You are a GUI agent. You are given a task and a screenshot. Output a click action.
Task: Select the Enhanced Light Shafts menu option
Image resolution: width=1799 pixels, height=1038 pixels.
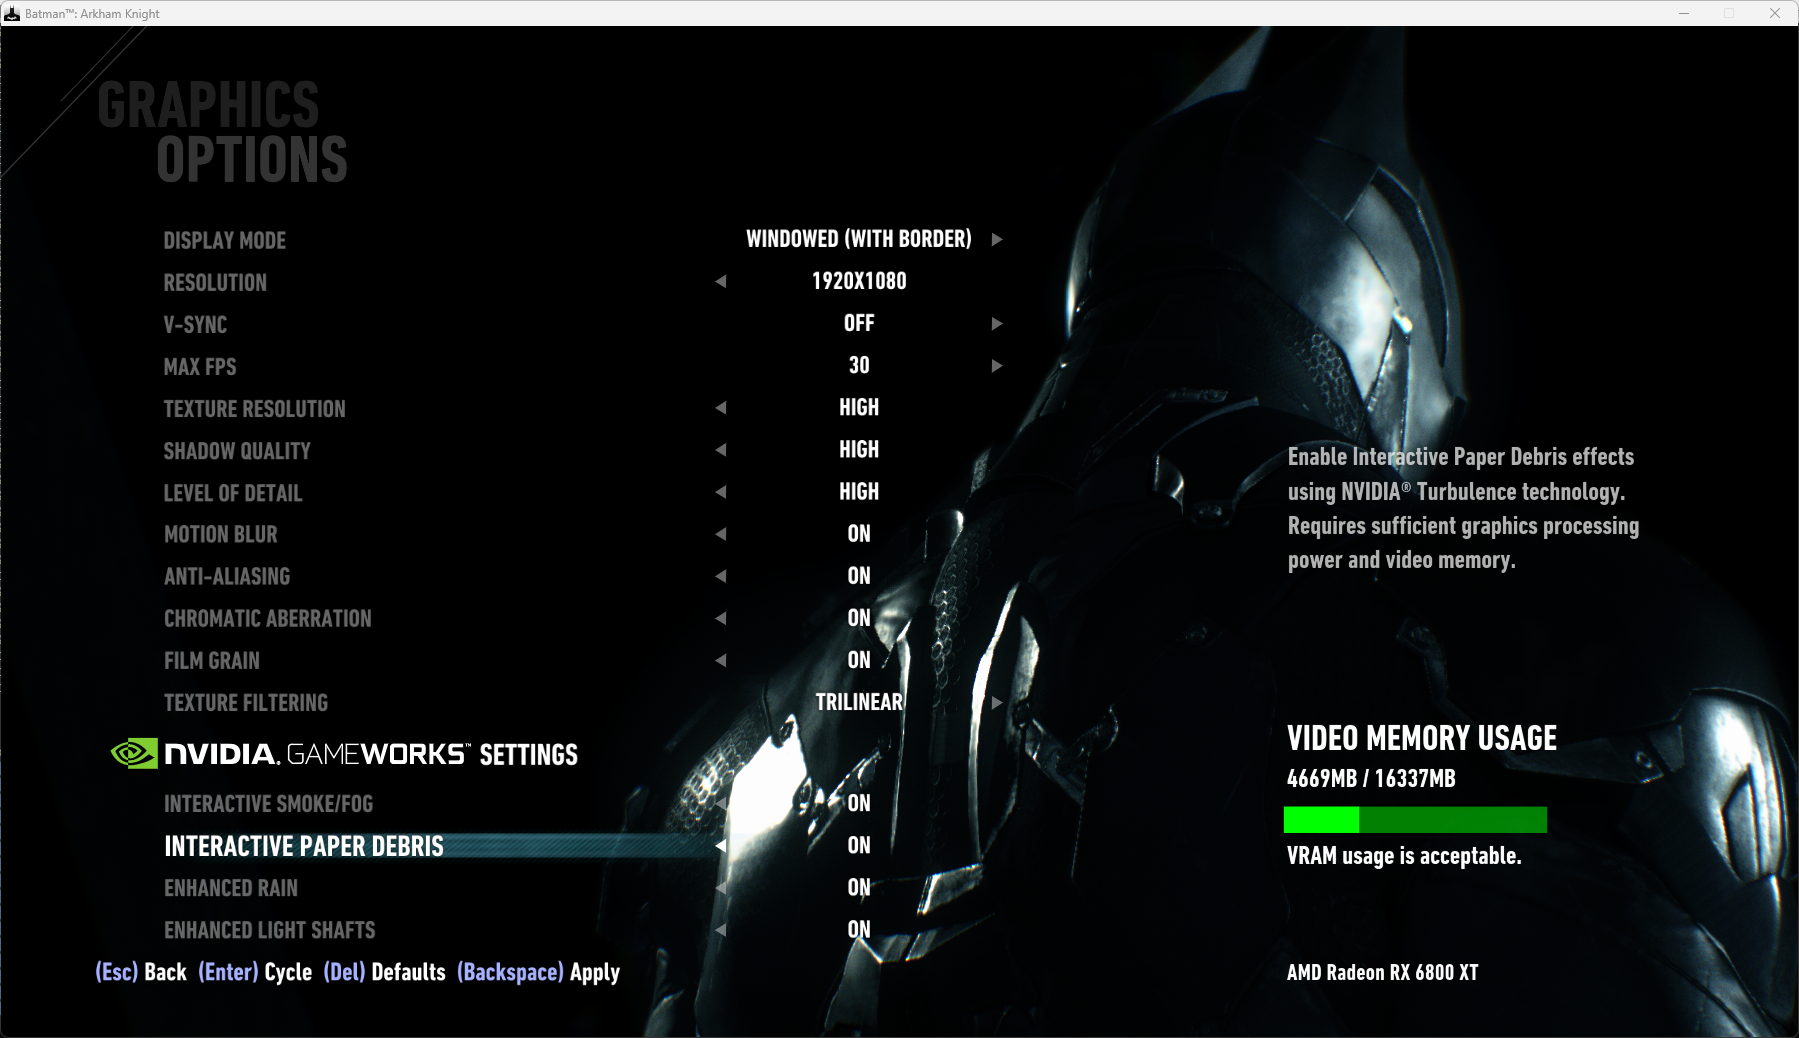(x=270, y=929)
